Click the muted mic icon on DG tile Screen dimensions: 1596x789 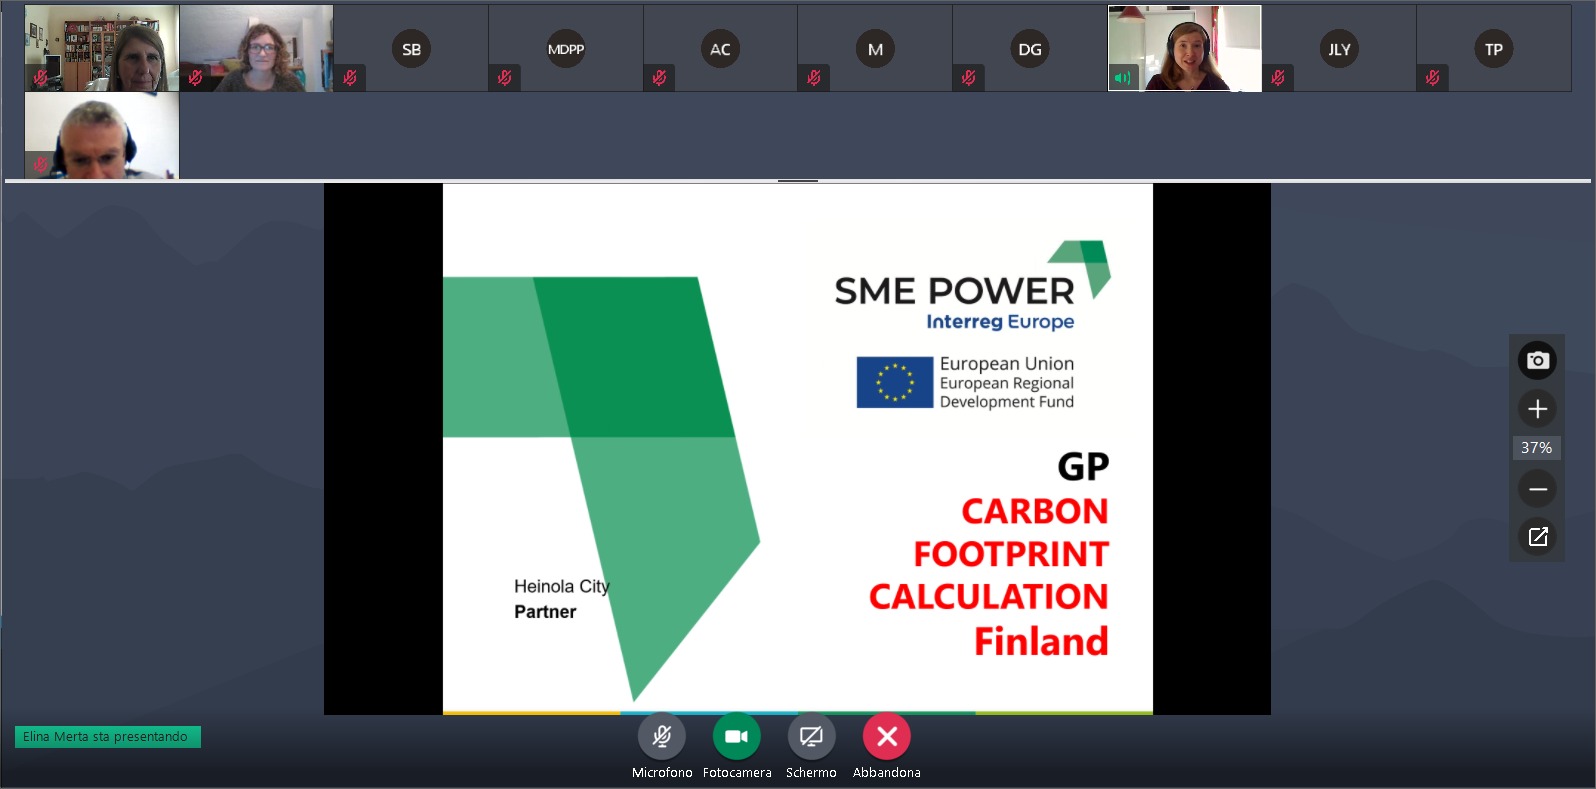(x=968, y=78)
